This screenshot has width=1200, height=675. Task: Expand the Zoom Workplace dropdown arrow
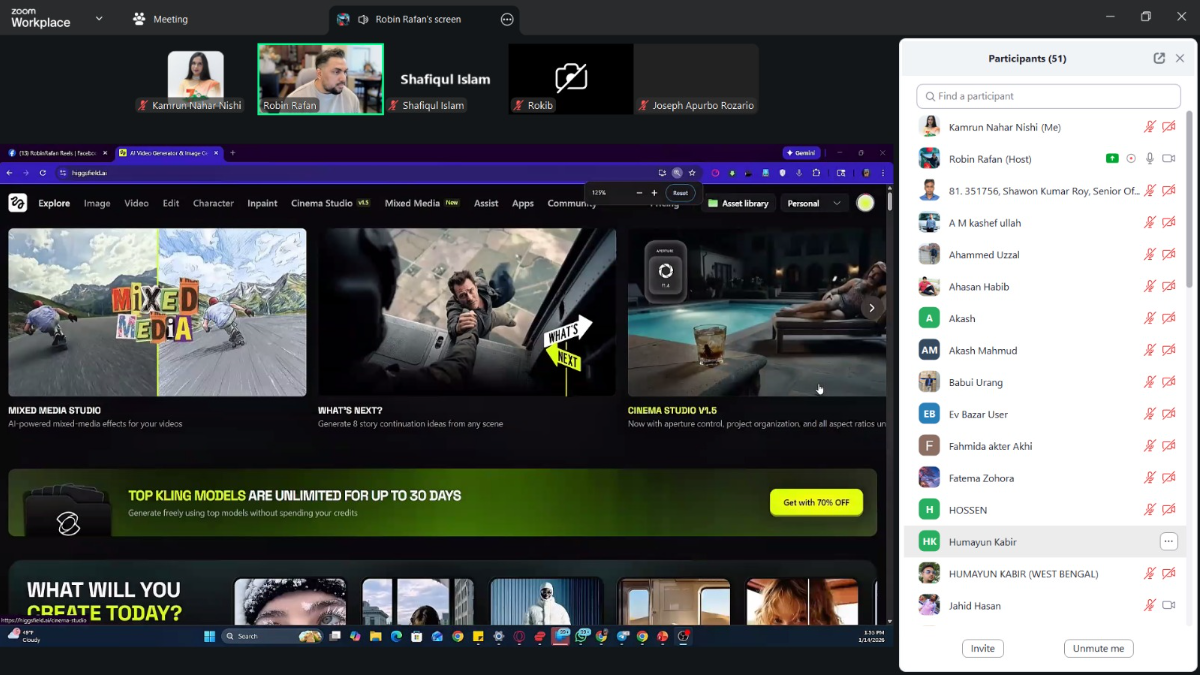[99, 18]
